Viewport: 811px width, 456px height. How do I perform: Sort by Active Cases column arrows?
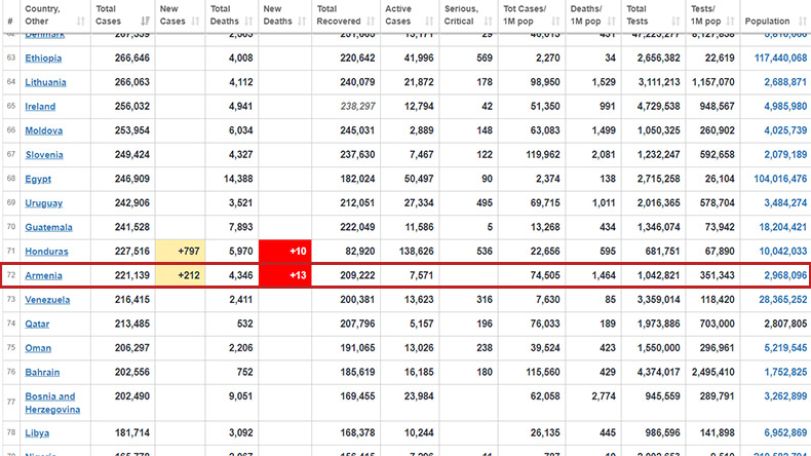point(429,21)
